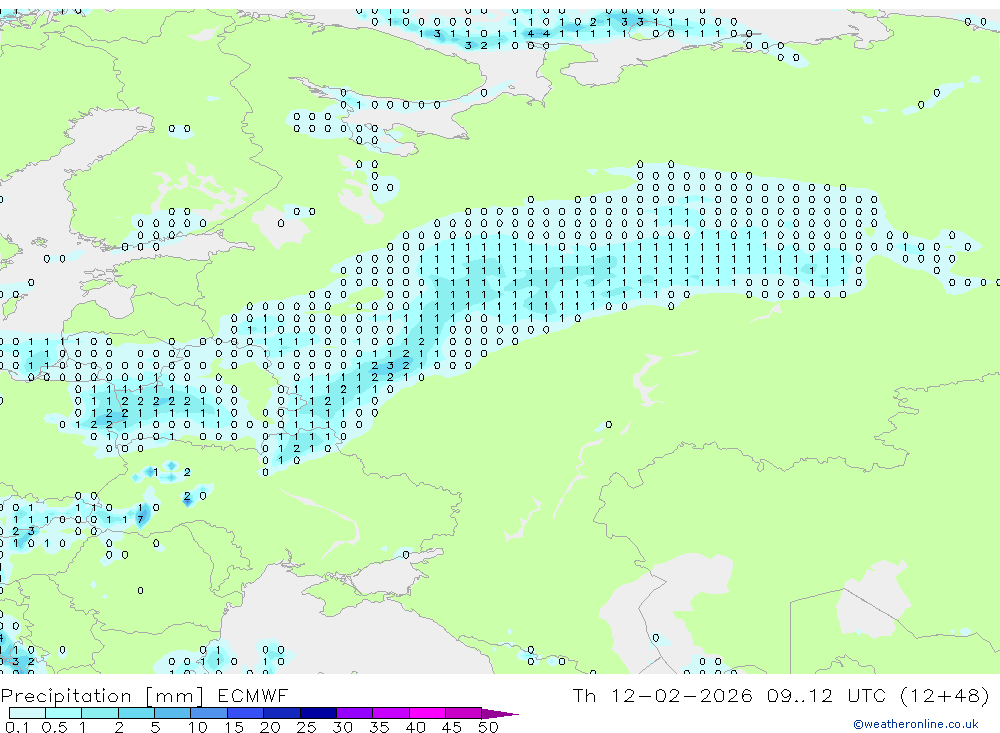
Task: Click the '50' legend scale label
Action: [x=488, y=727]
